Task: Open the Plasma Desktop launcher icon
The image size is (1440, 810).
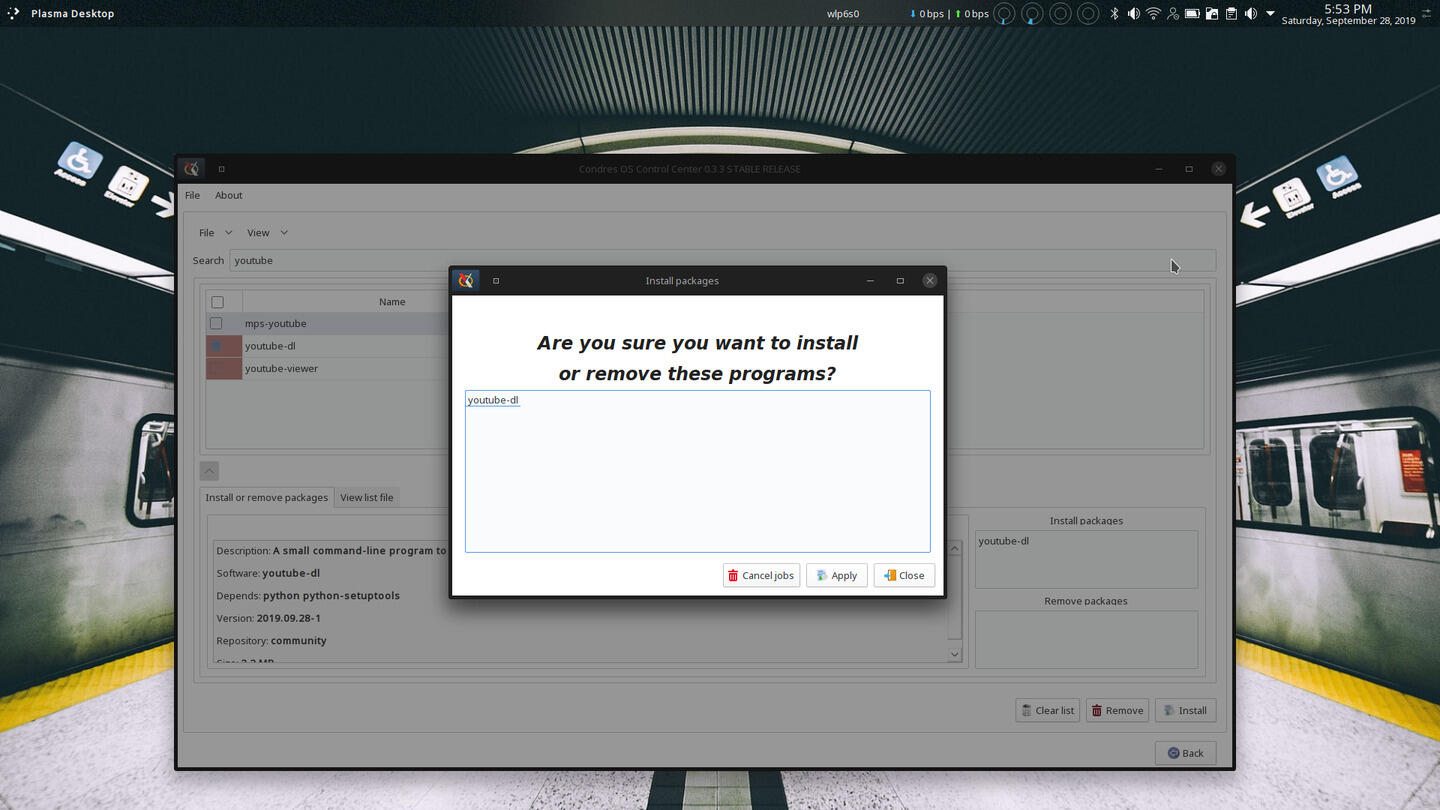Action: click(13, 13)
